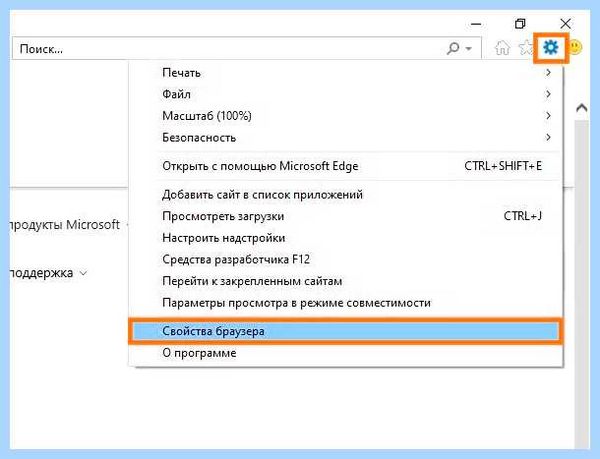Open Настроить надстройки
Viewport: 600px width, 459px height.
(x=346, y=238)
